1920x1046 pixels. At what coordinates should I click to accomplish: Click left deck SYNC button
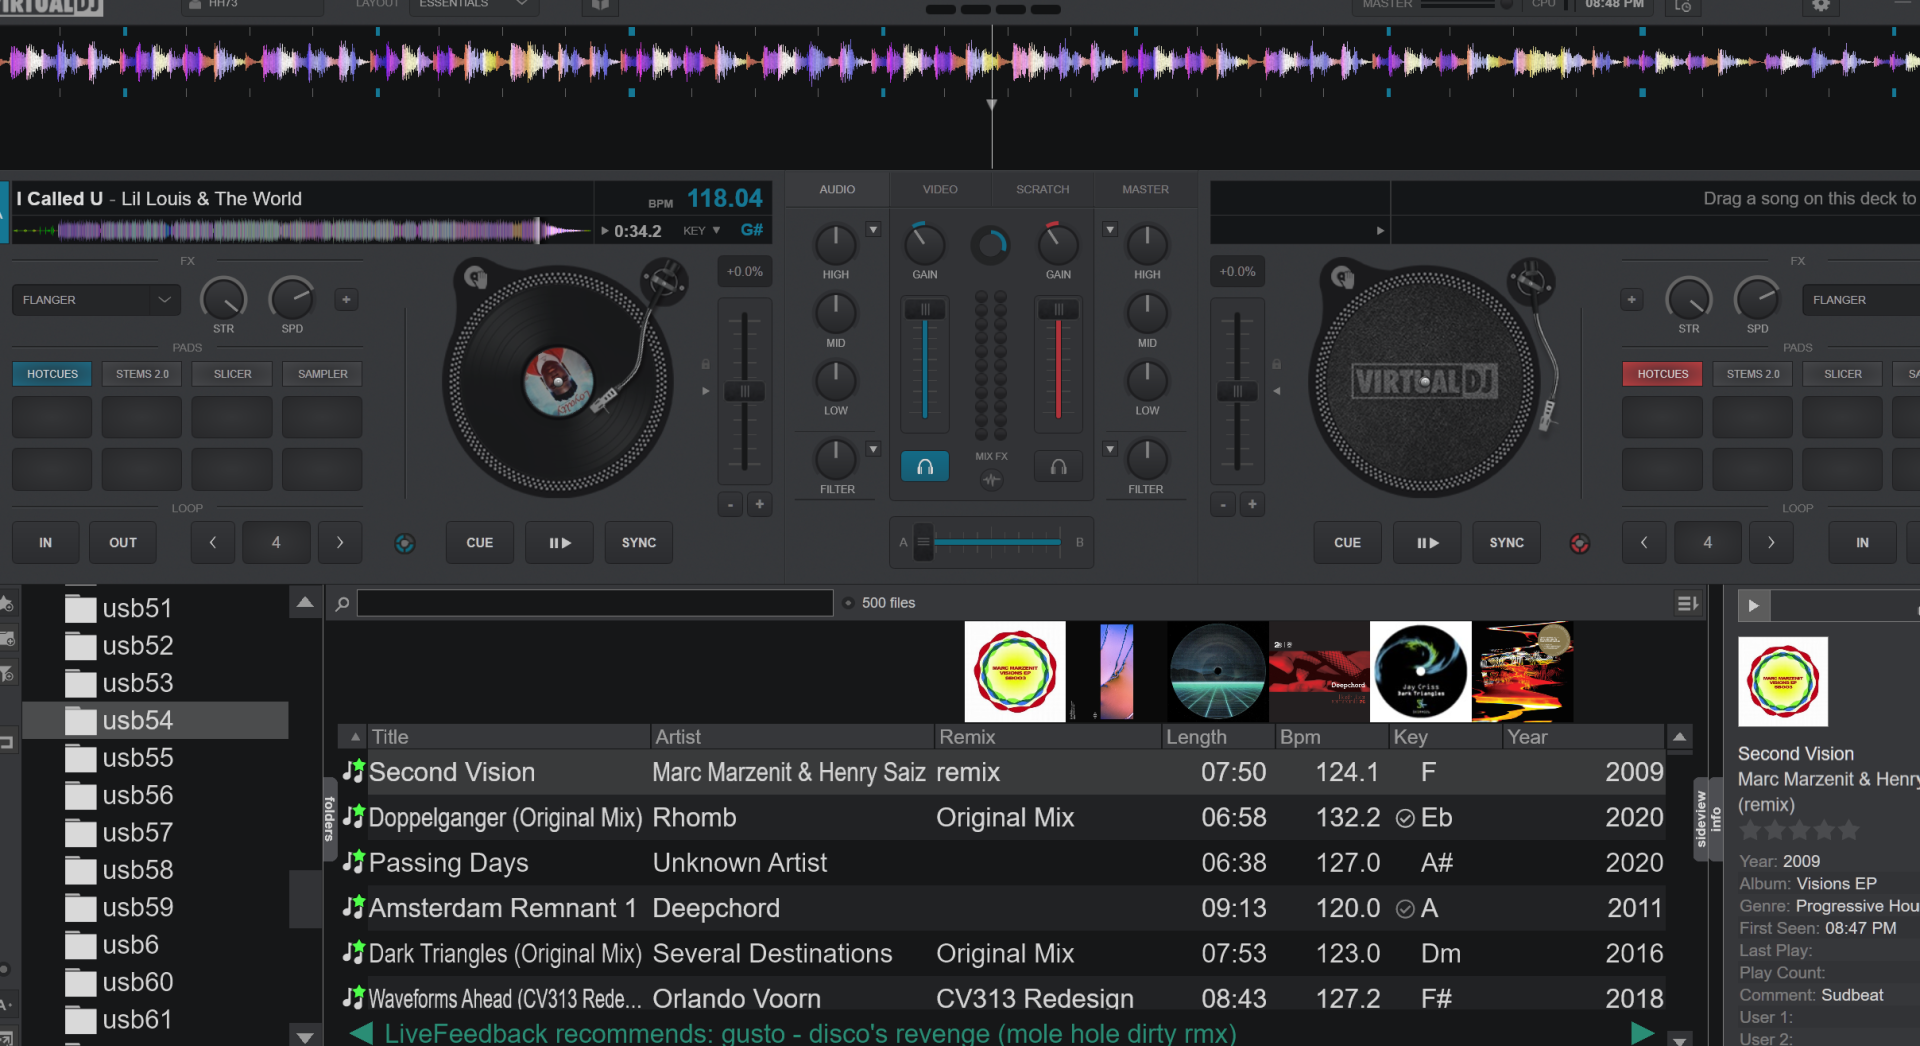click(x=639, y=543)
